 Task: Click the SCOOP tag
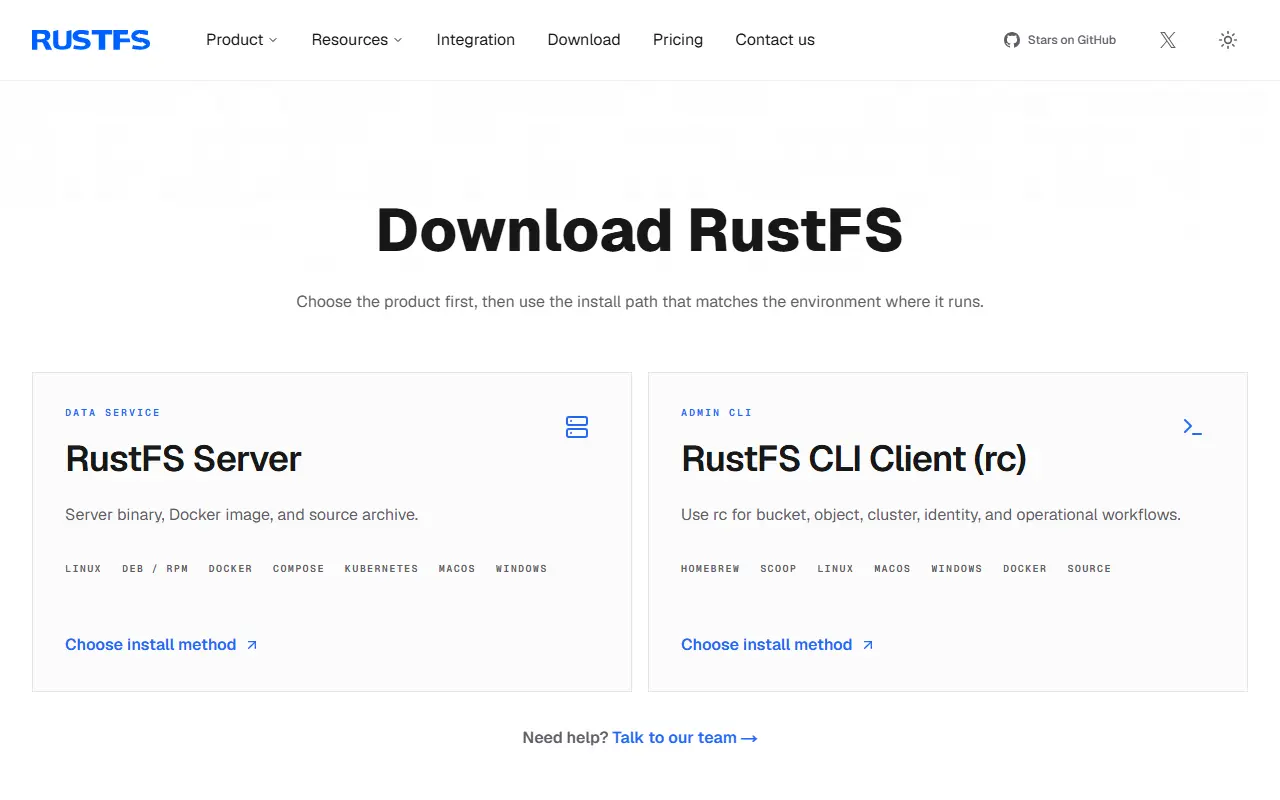[779, 569]
